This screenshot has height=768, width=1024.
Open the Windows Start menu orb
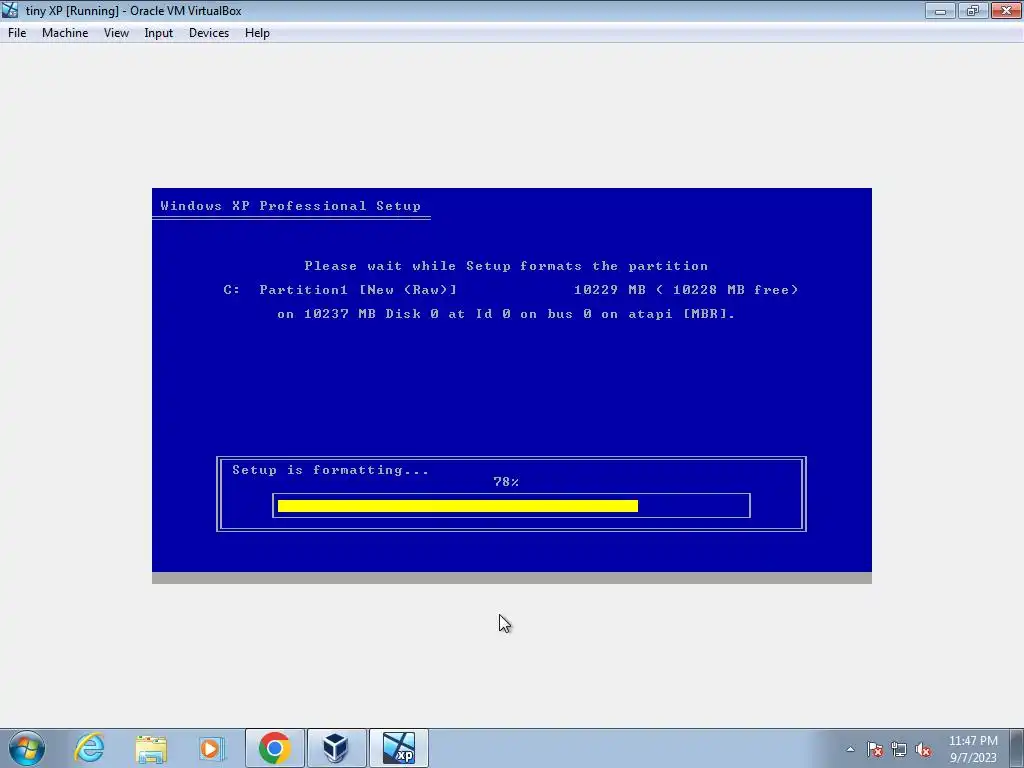pyautogui.click(x=27, y=748)
